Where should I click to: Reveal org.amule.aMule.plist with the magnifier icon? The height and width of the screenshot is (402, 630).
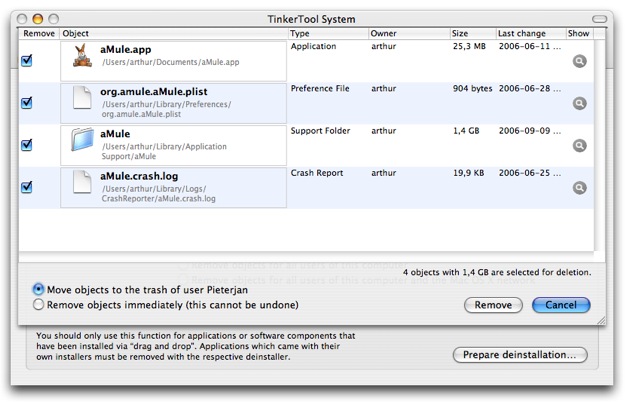(579, 103)
